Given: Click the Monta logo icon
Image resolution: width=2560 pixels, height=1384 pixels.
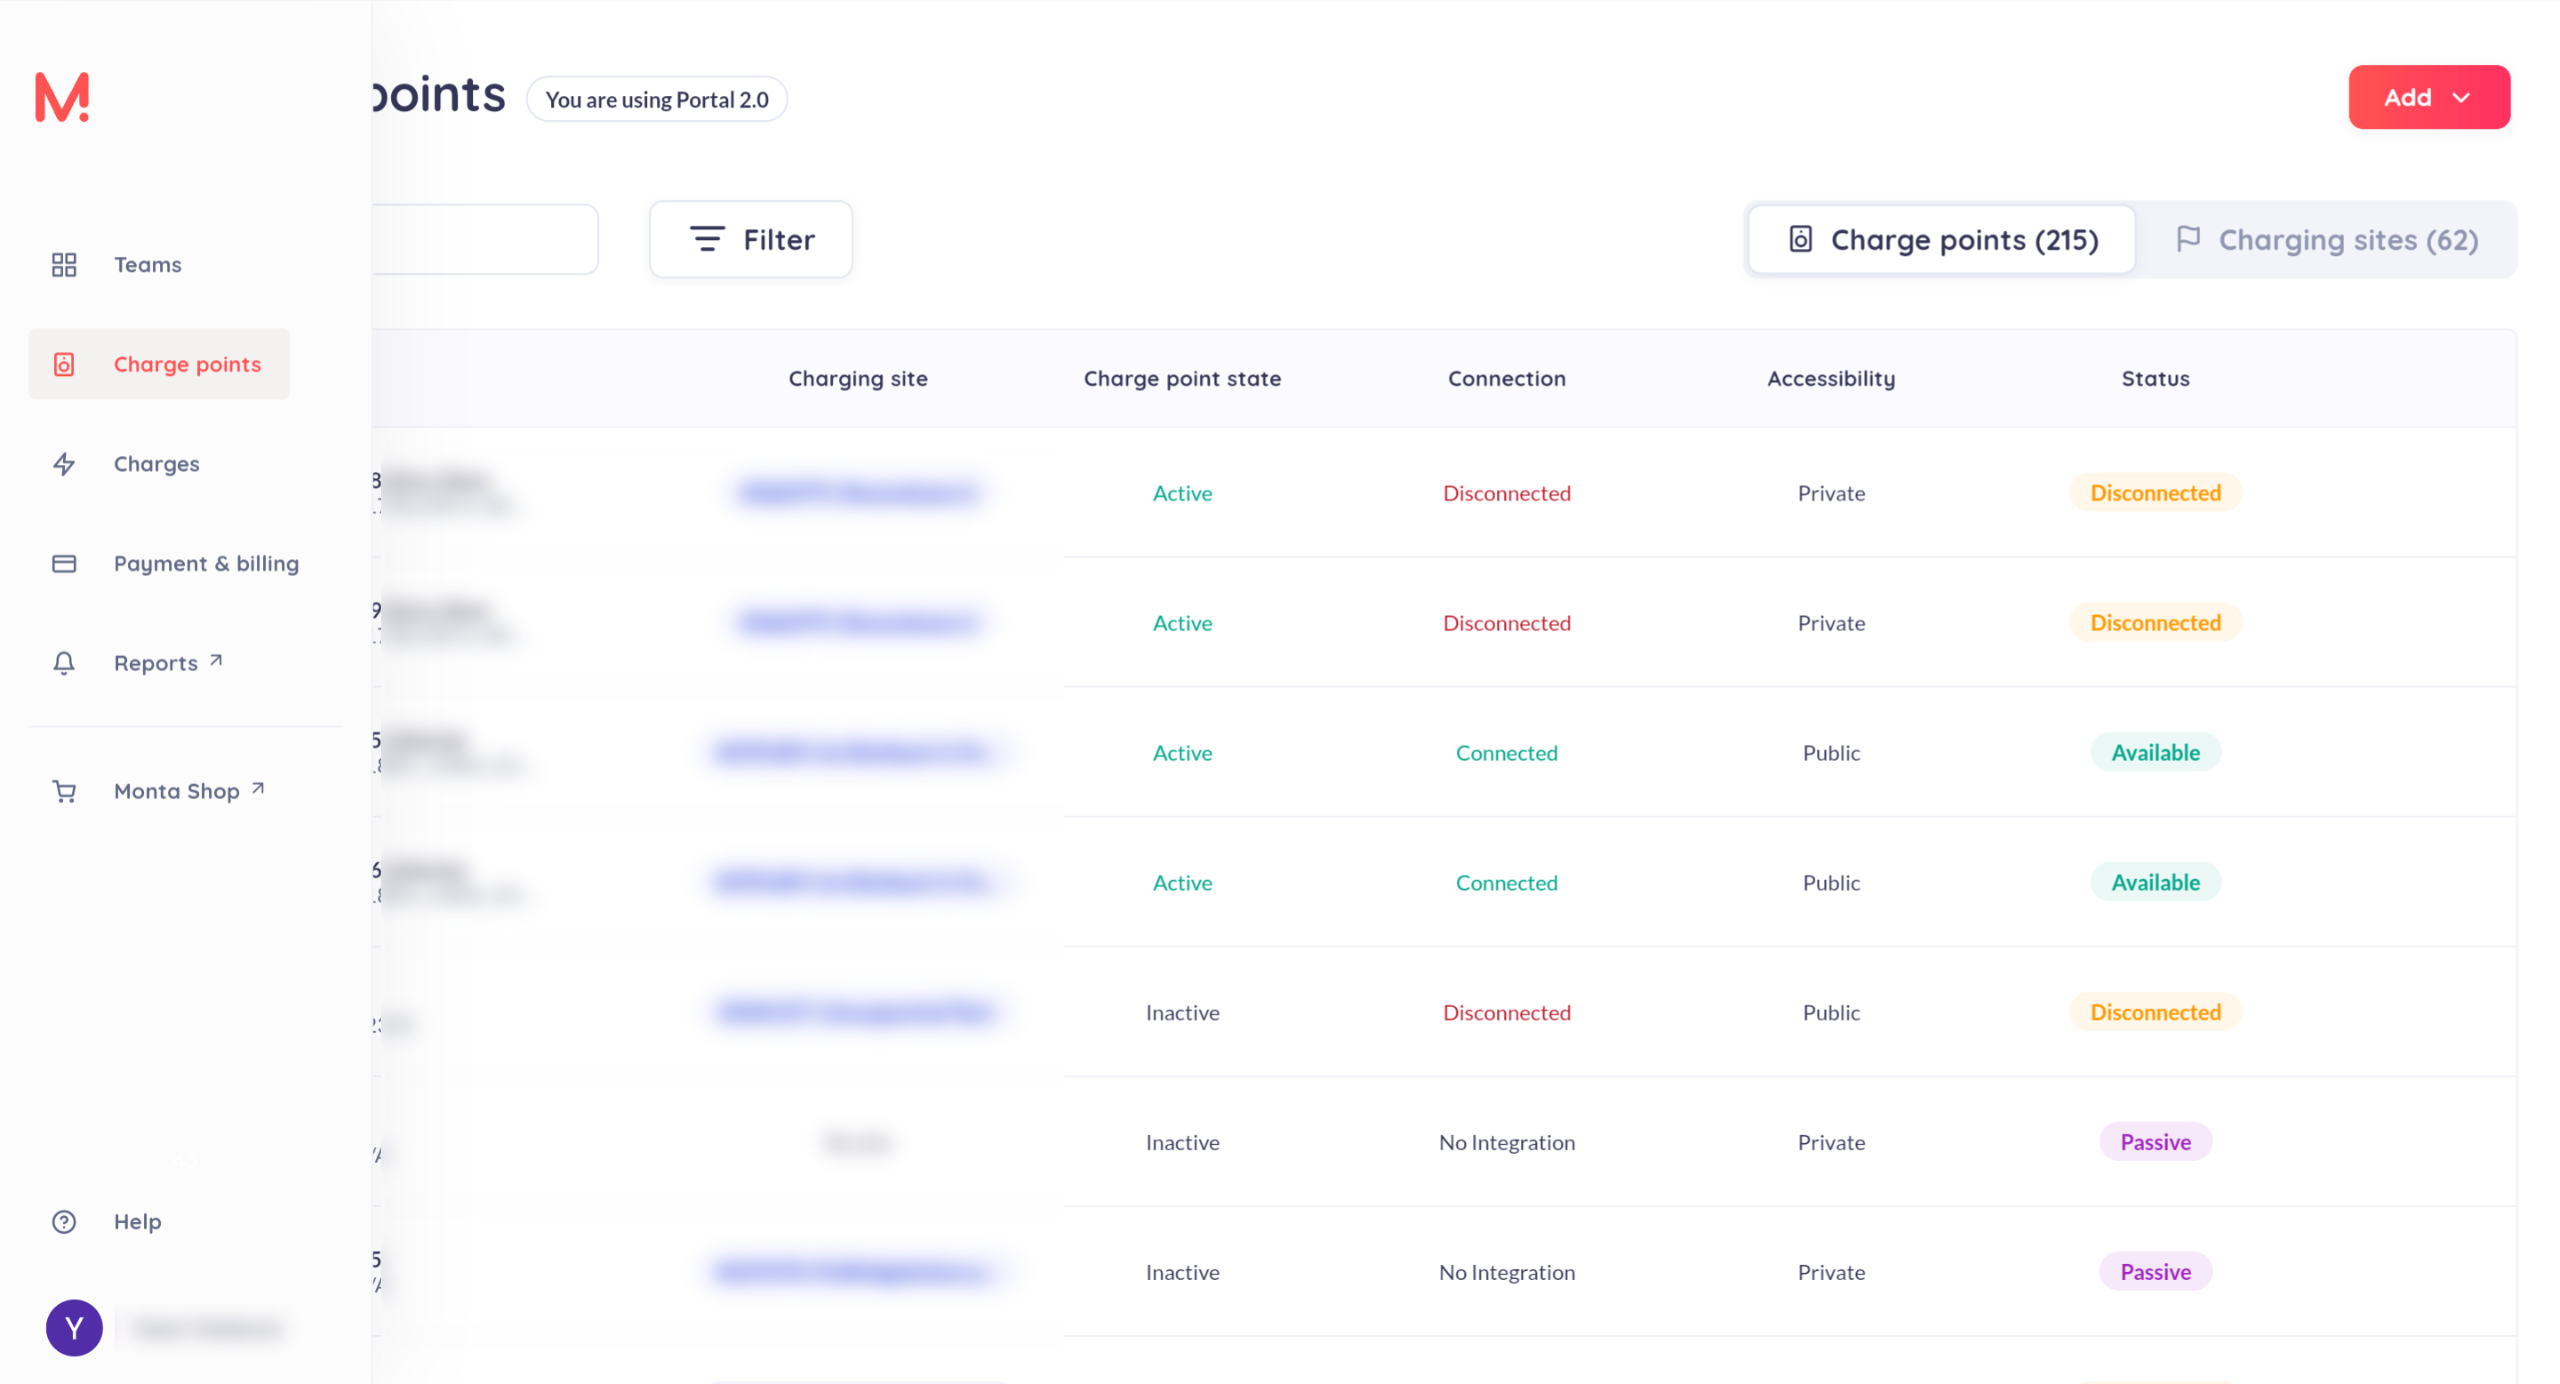Looking at the screenshot, I should point(62,97).
